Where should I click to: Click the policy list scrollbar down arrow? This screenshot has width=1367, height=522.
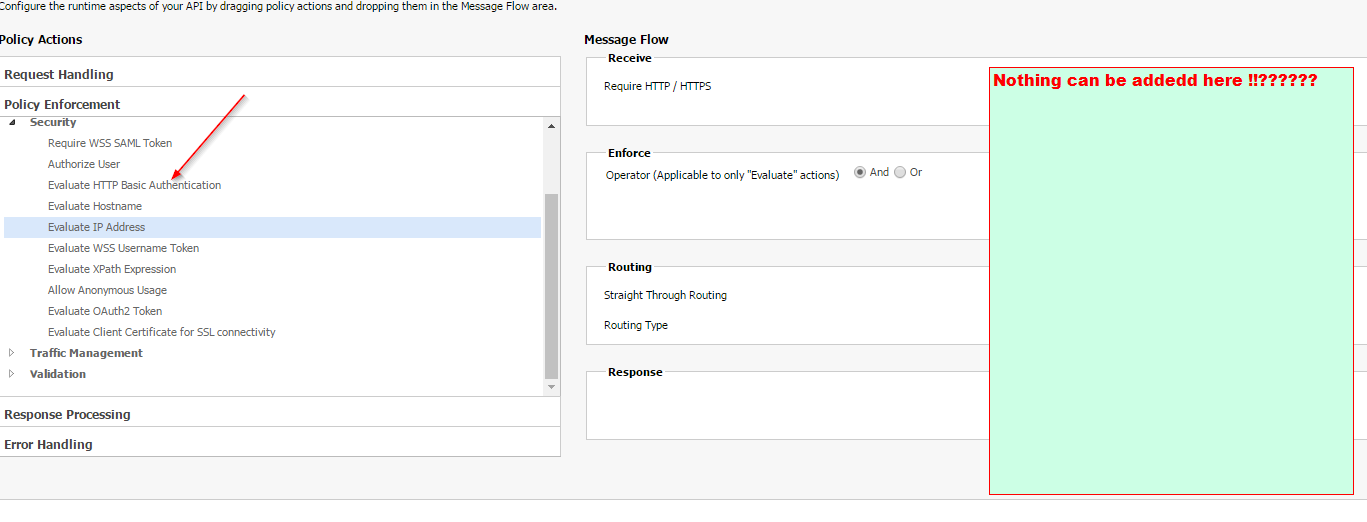[x=551, y=386]
